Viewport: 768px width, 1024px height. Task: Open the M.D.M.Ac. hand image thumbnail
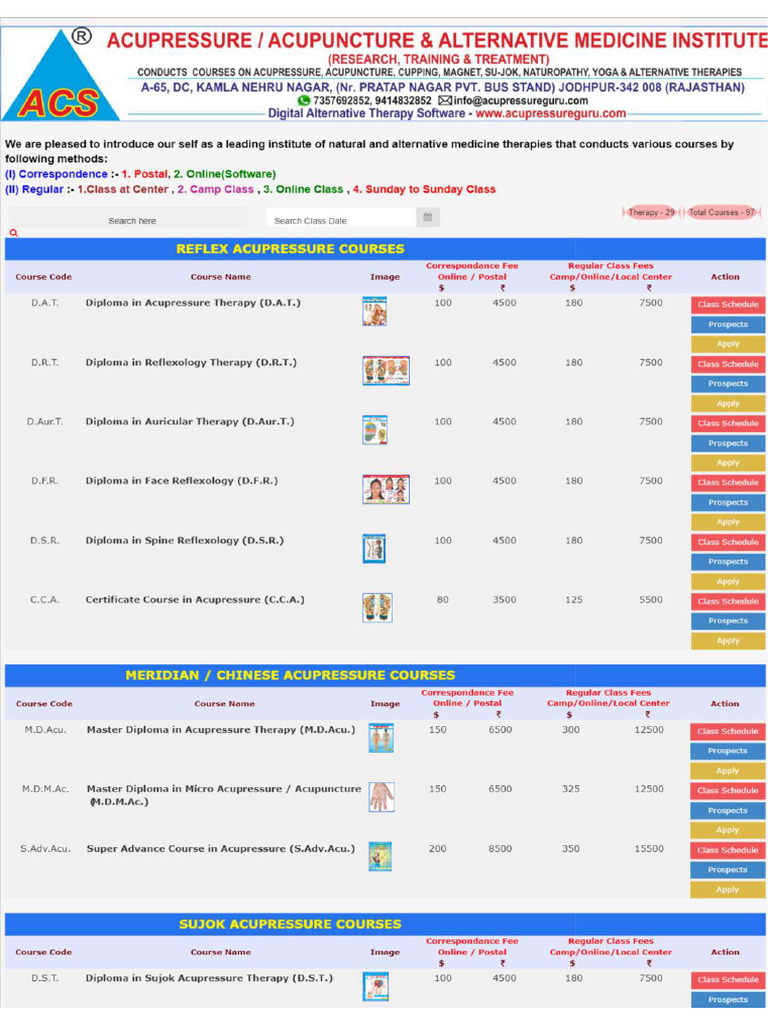tap(381, 797)
